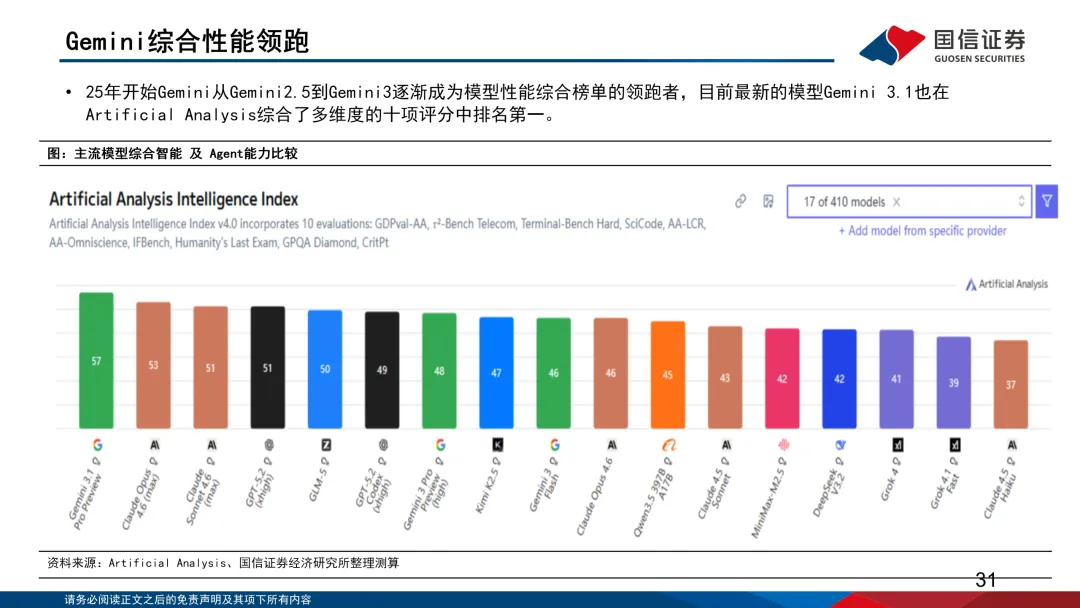Click the page number 31
Image resolution: width=1080 pixels, height=608 pixels.
tap(986, 580)
